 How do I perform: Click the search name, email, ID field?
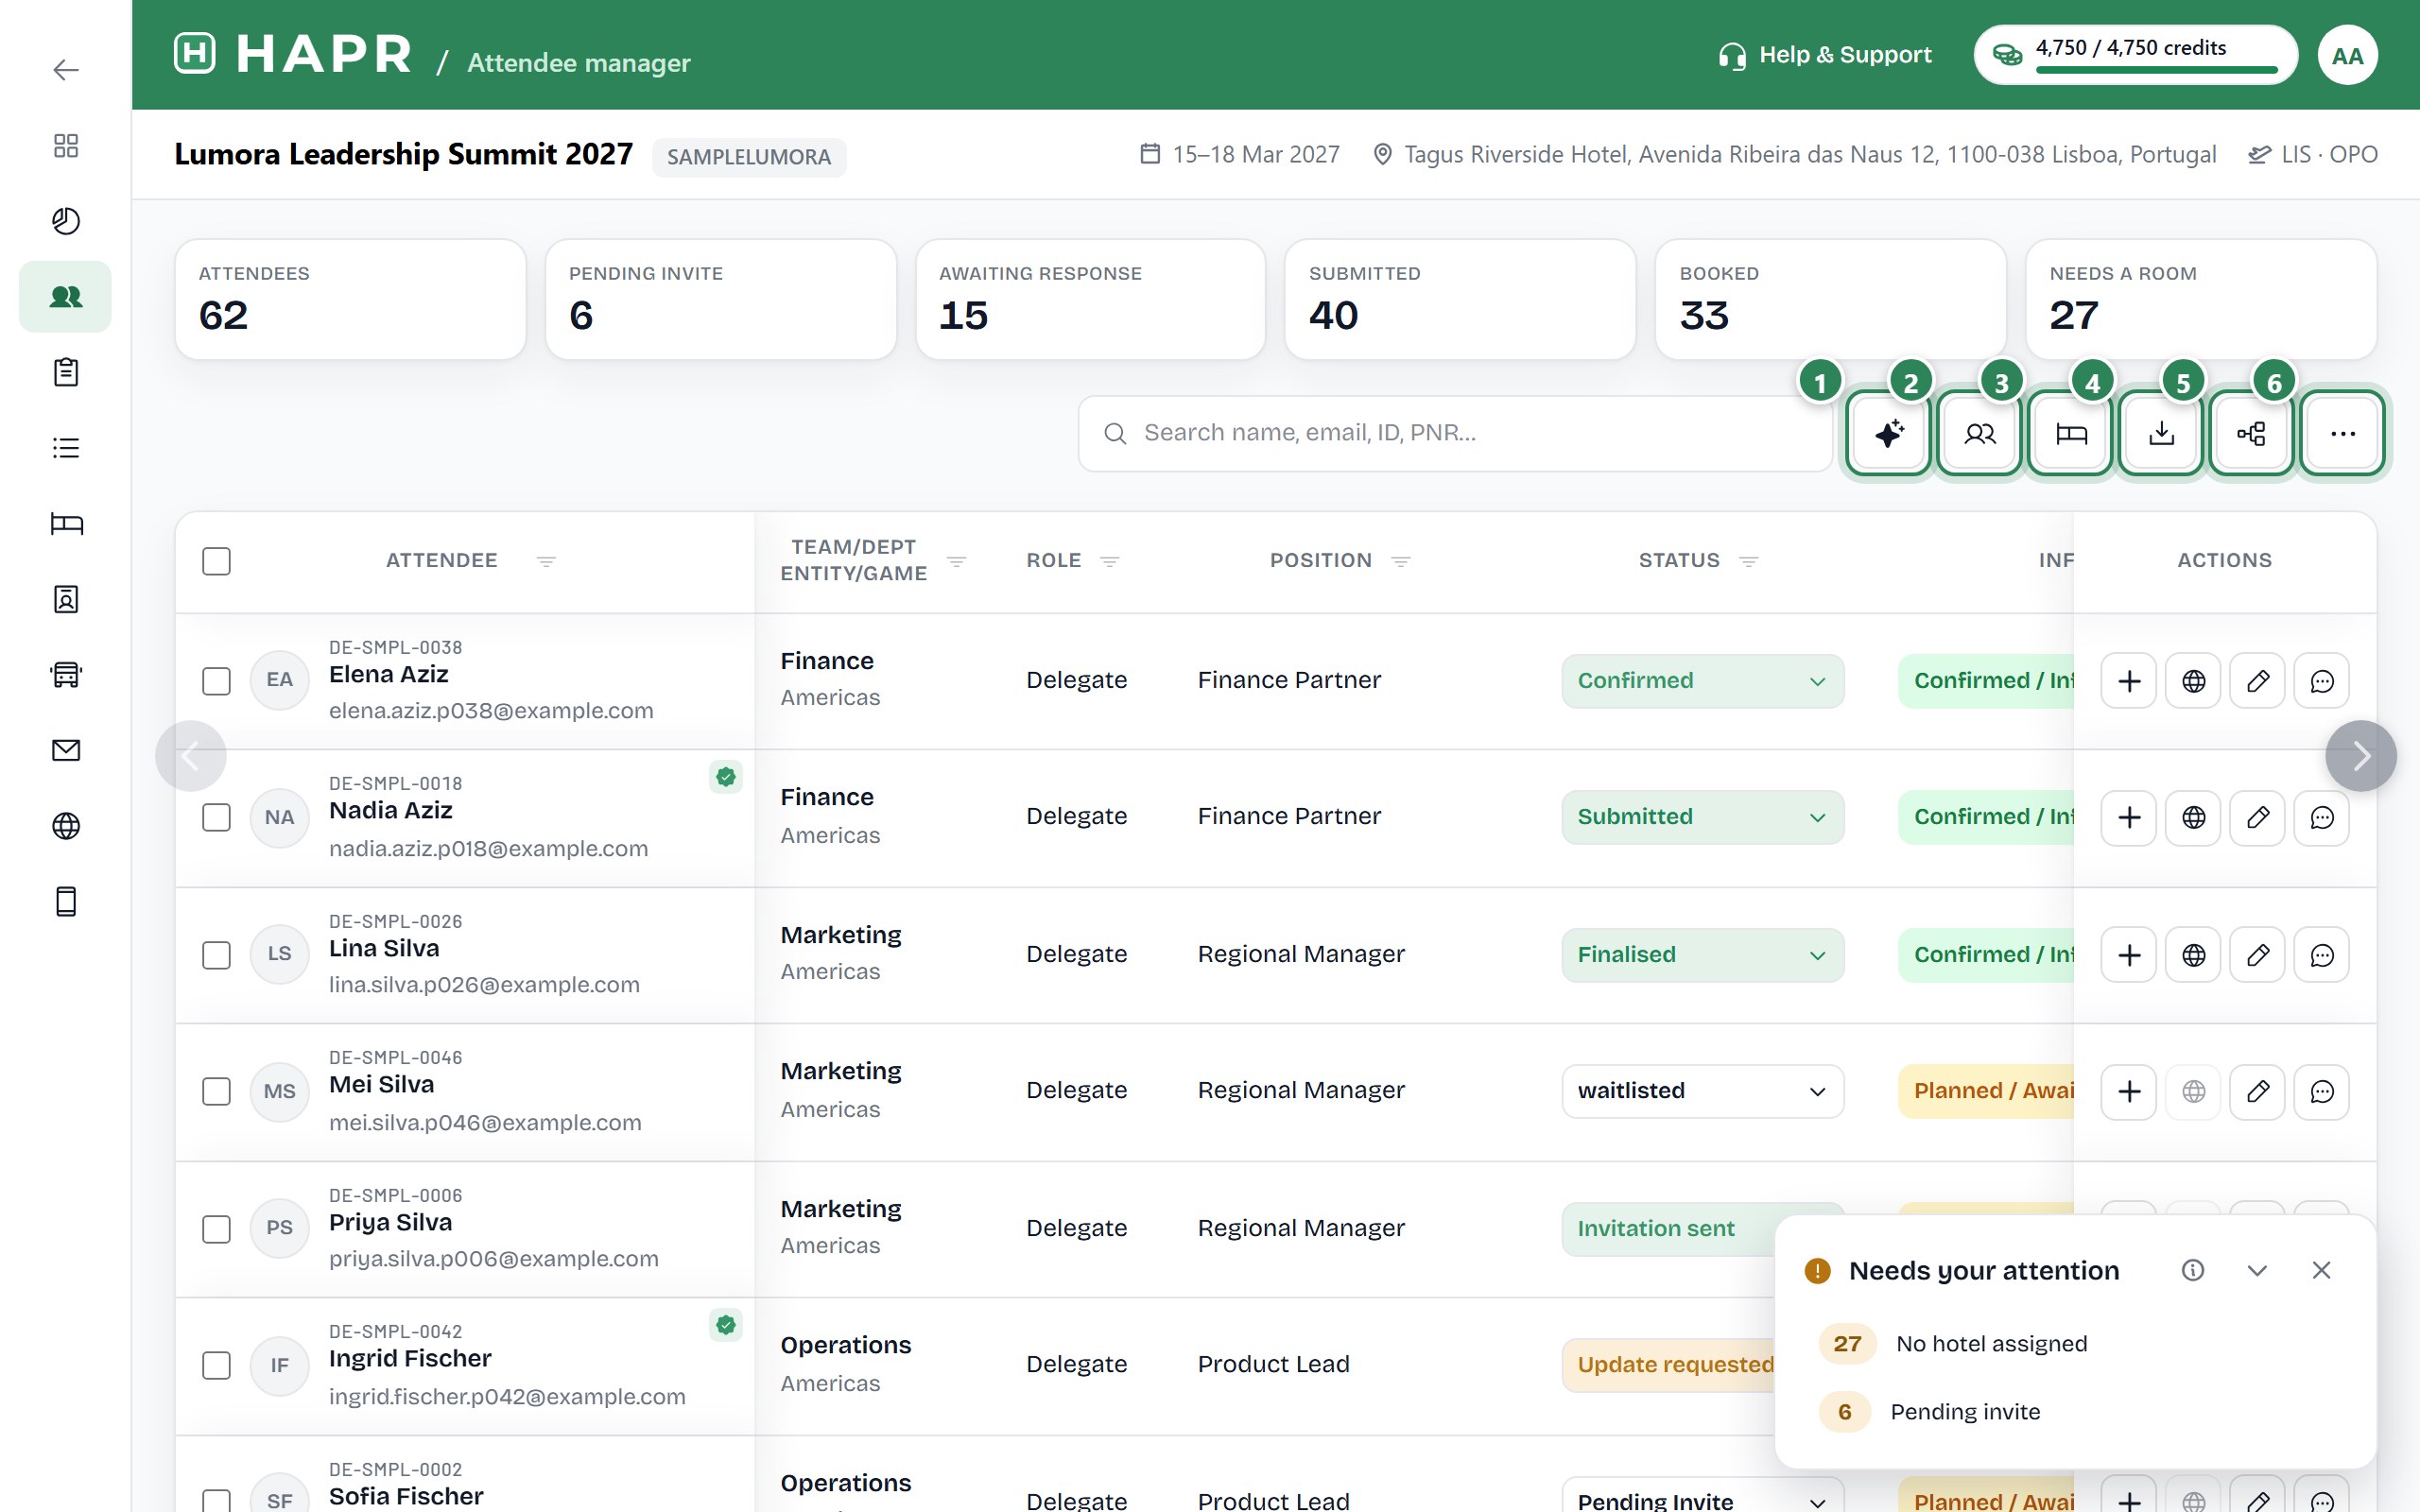[1455, 433]
